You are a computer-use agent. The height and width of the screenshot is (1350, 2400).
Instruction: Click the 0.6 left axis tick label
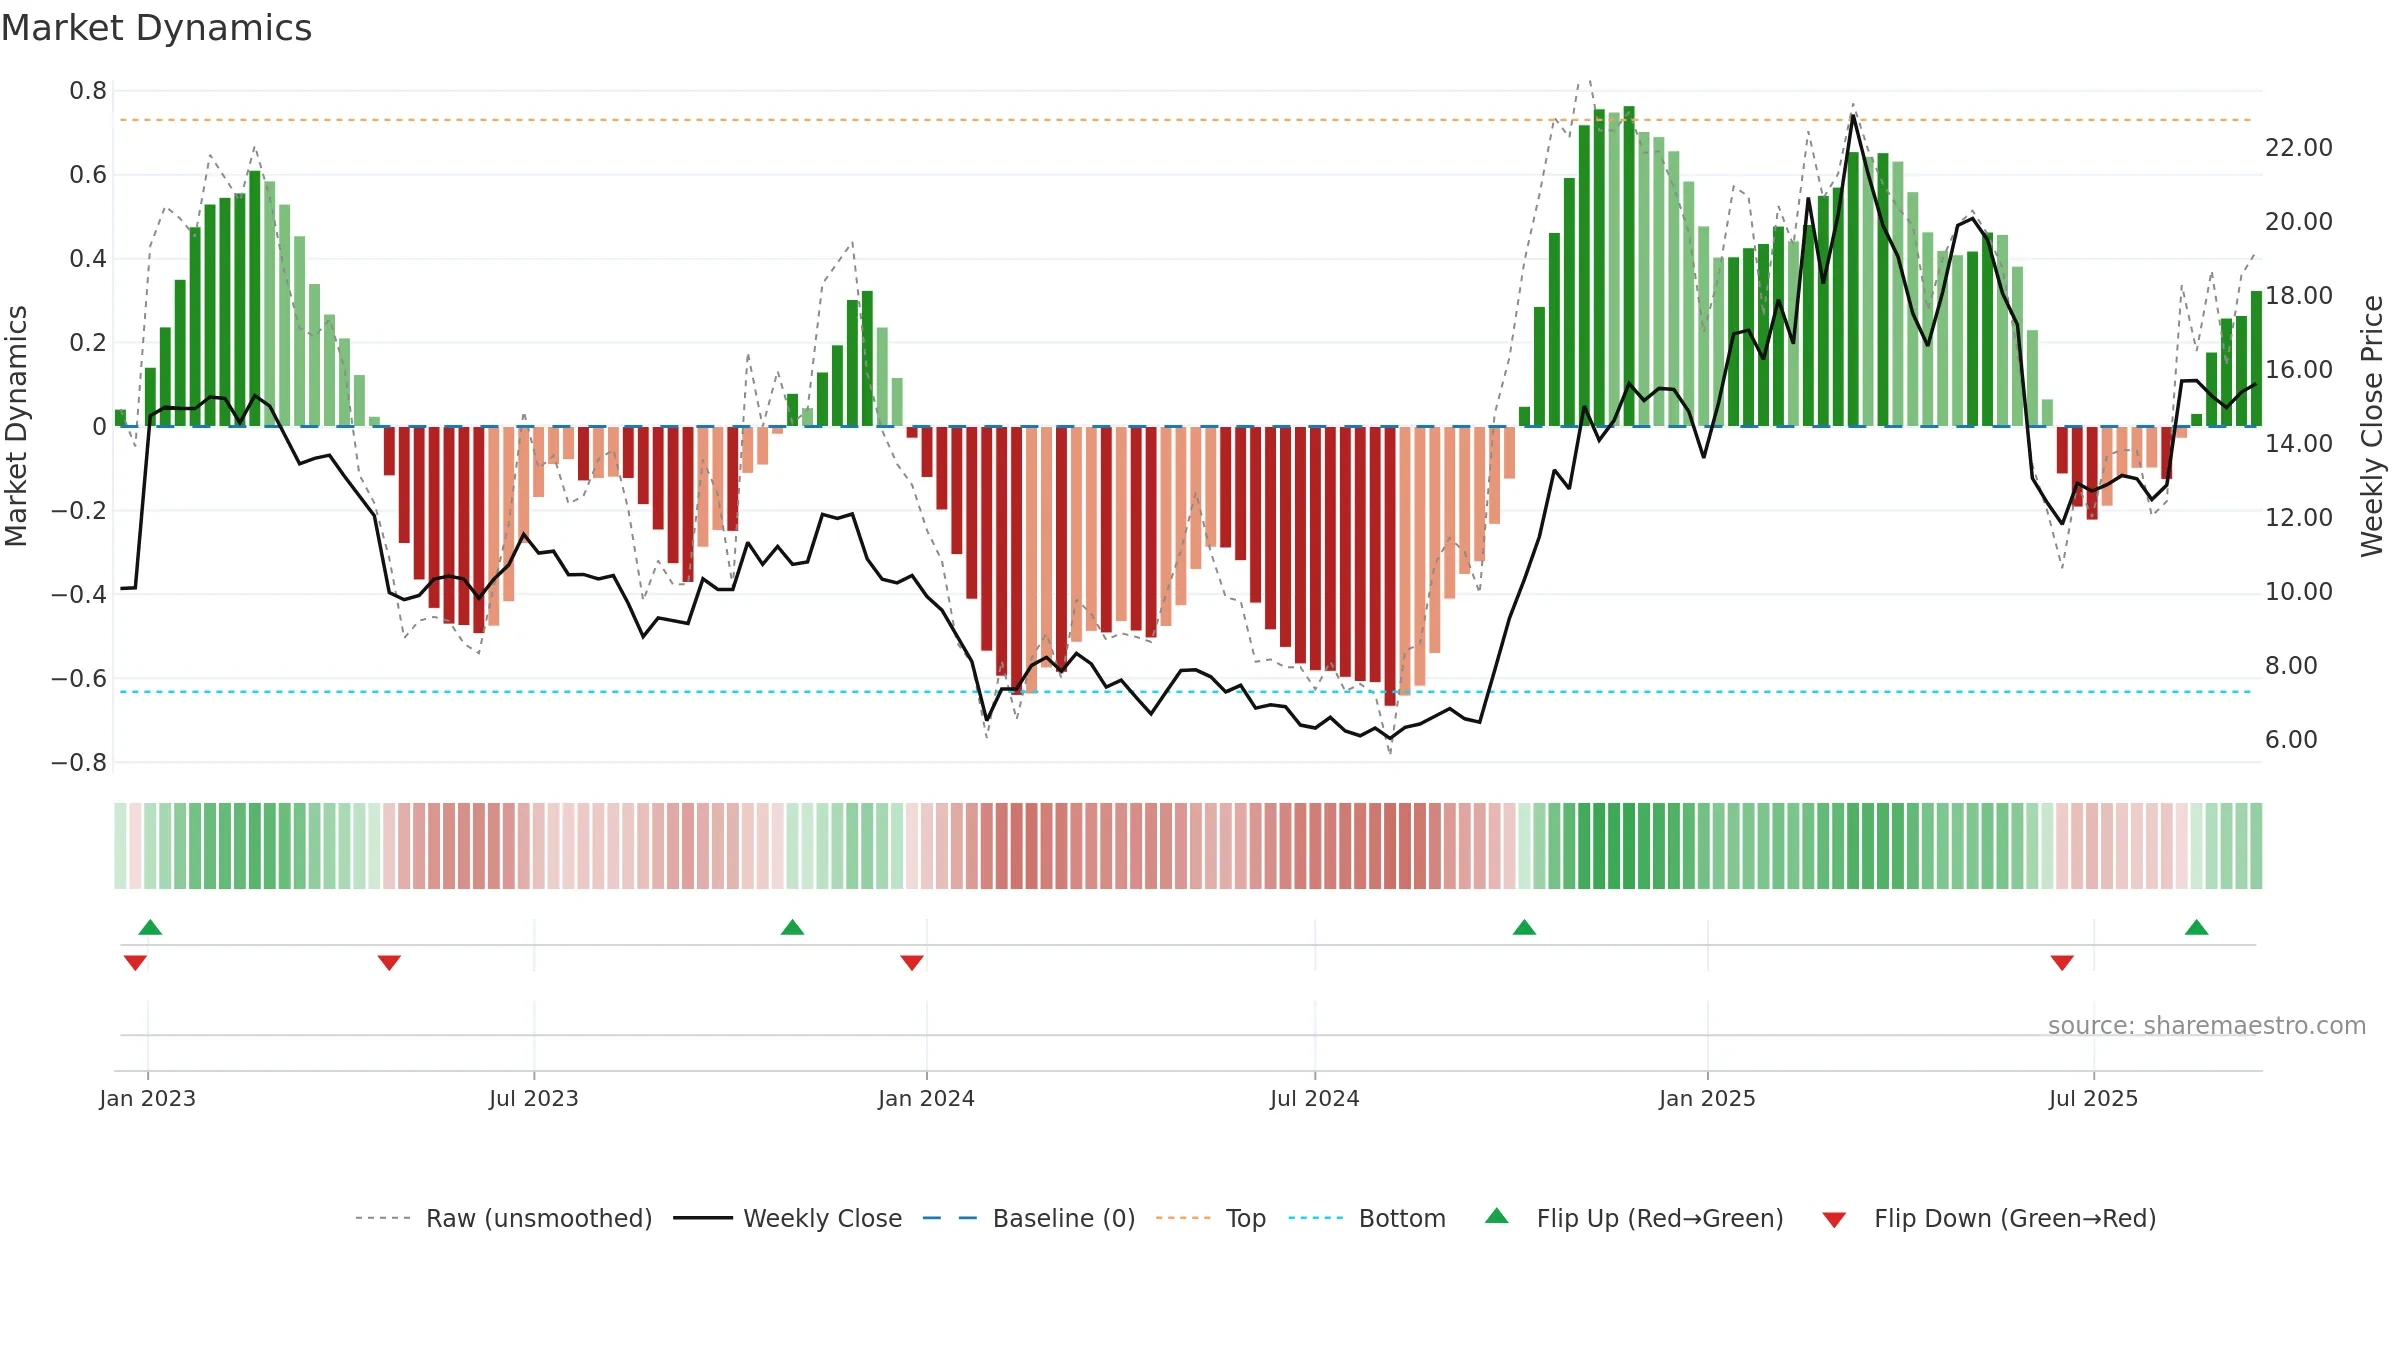88,175
